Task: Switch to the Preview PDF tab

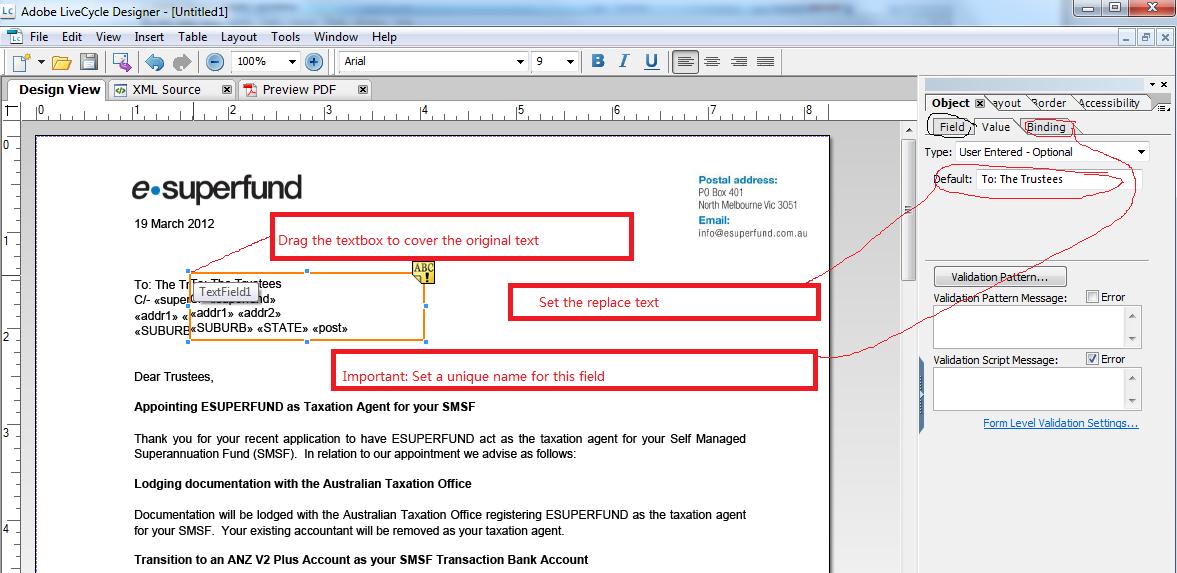Action: point(298,89)
